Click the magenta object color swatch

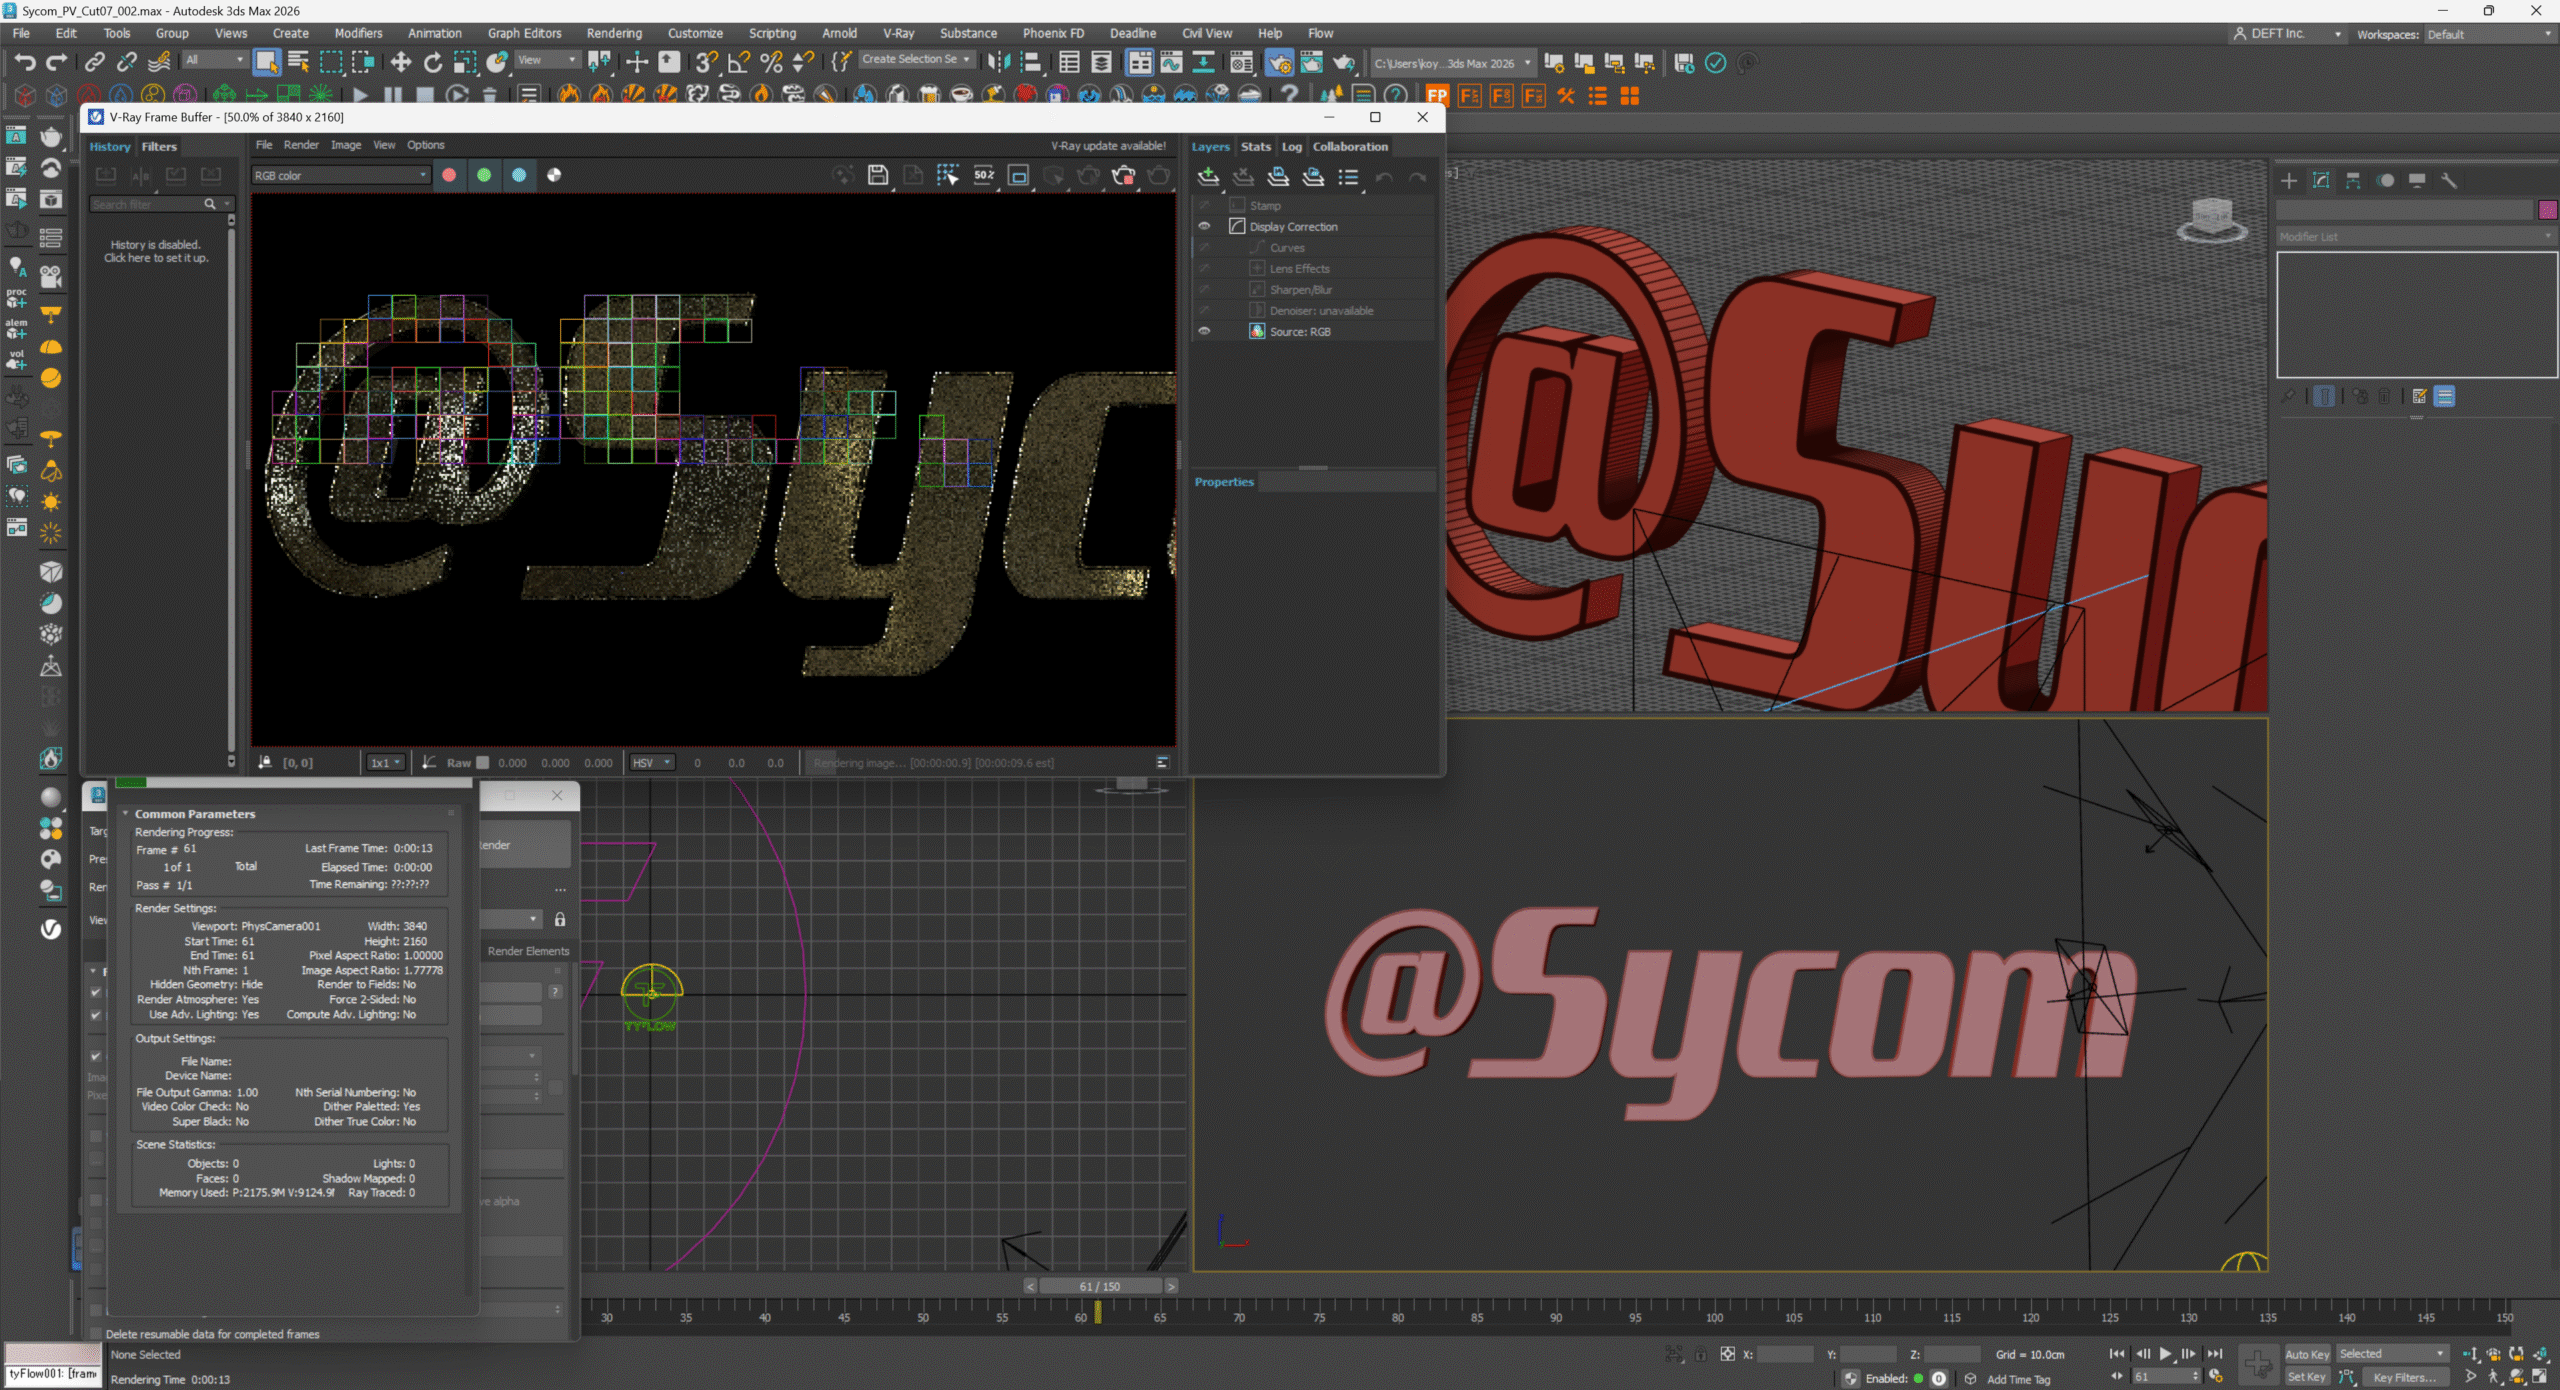[2547, 209]
